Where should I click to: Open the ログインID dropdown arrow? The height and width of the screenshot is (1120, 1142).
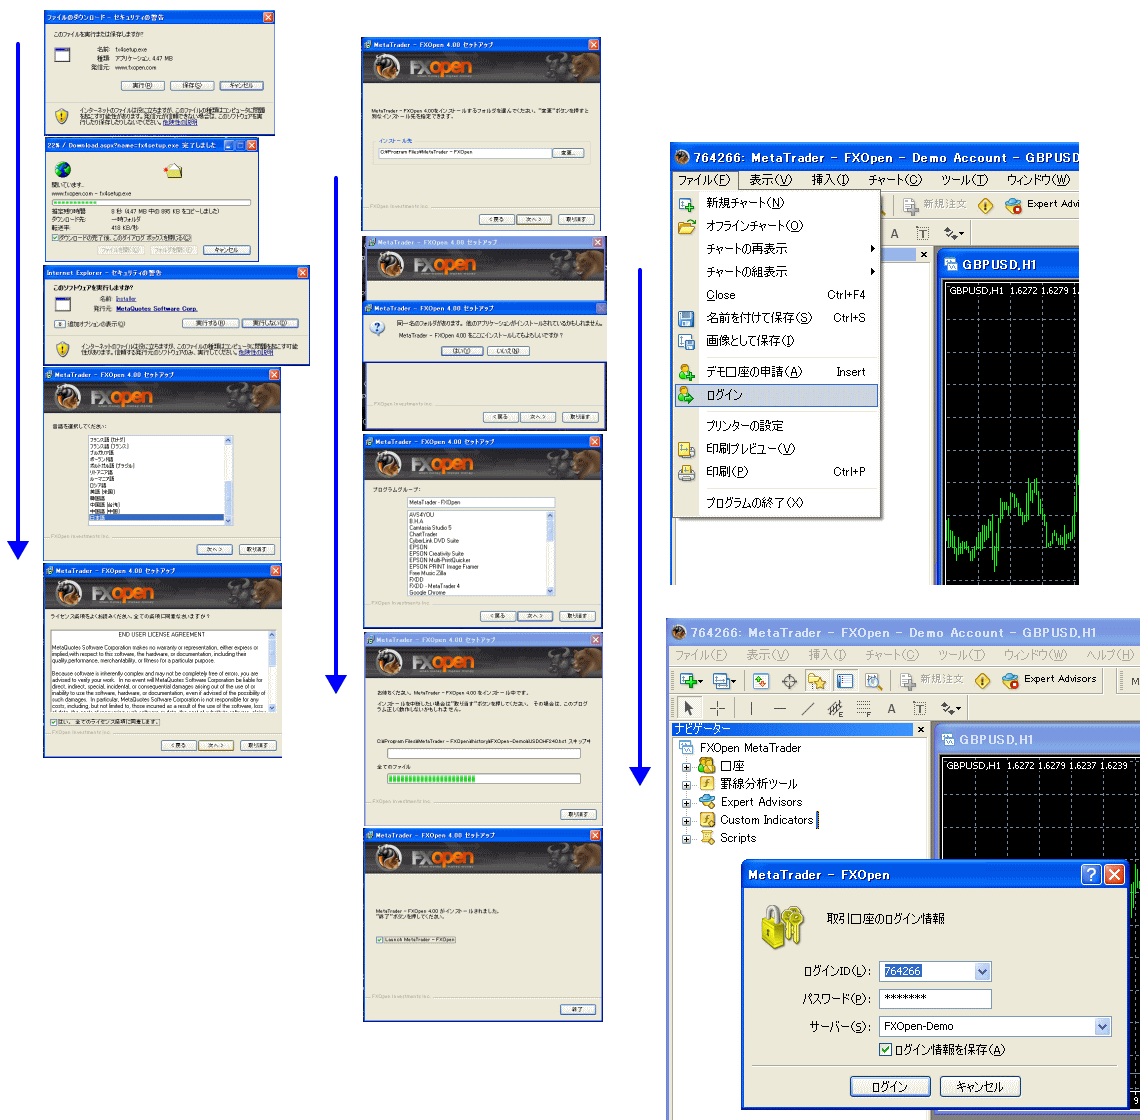[982, 971]
